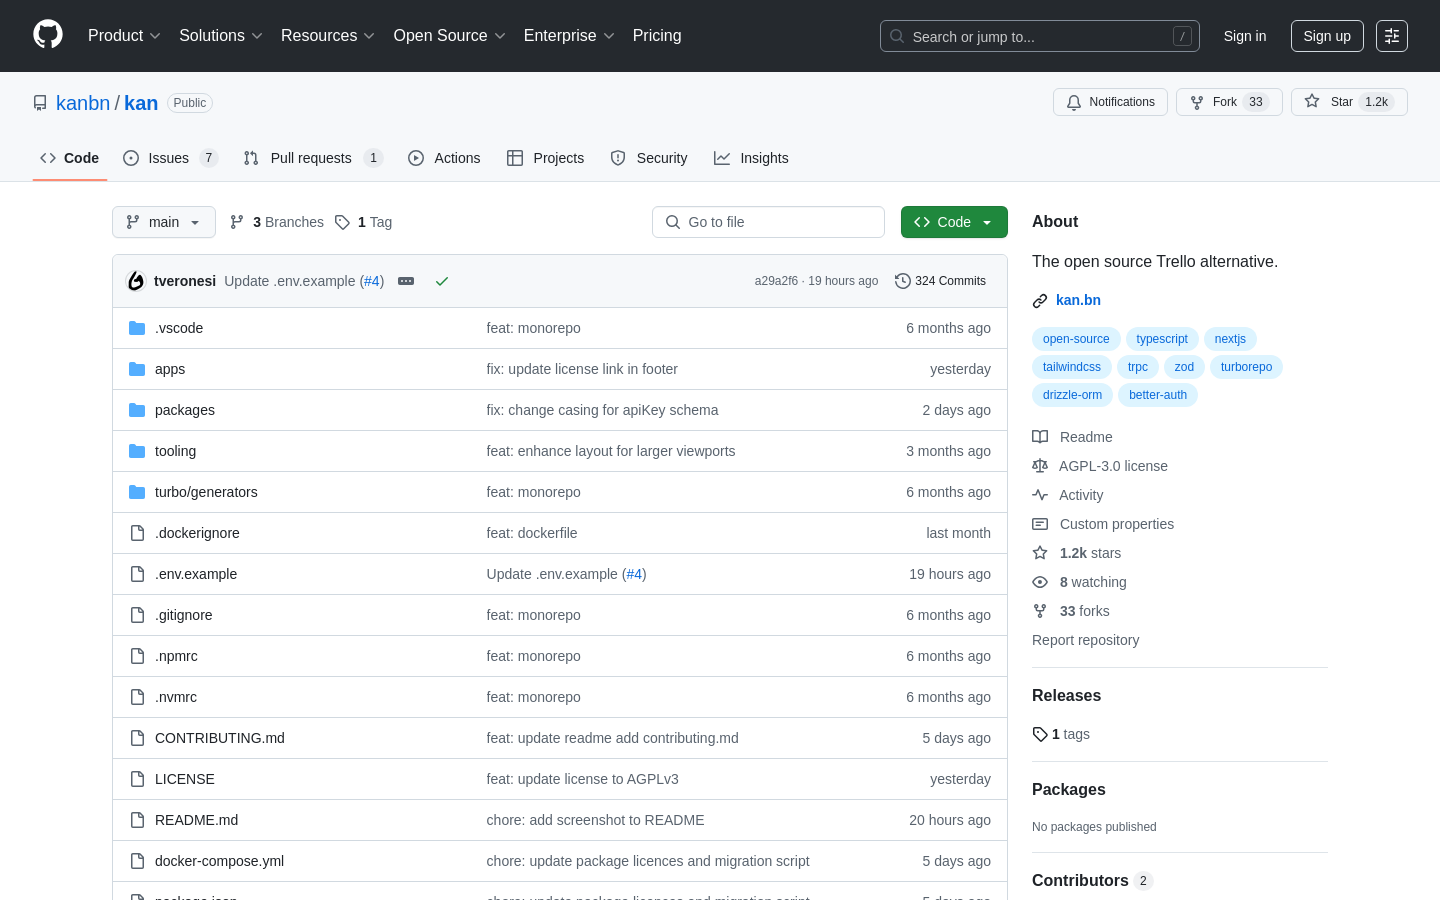Click tveronesi avatar image
Viewport: 1440px width, 900px height.
pyautogui.click(x=136, y=281)
